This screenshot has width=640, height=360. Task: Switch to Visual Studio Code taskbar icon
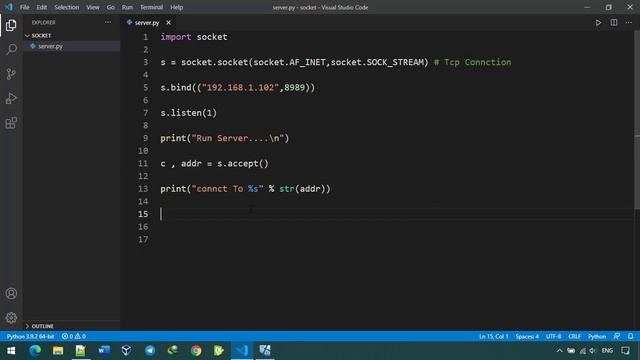[242, 351]
